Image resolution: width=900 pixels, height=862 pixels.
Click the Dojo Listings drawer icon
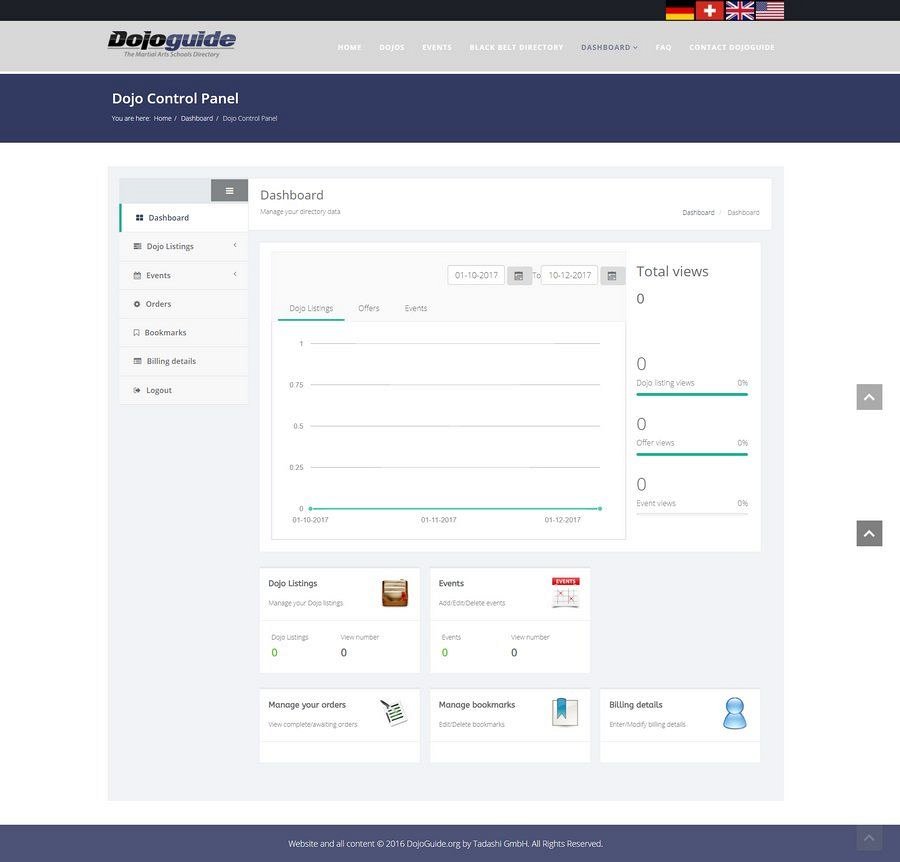click(x=395, y=593)
